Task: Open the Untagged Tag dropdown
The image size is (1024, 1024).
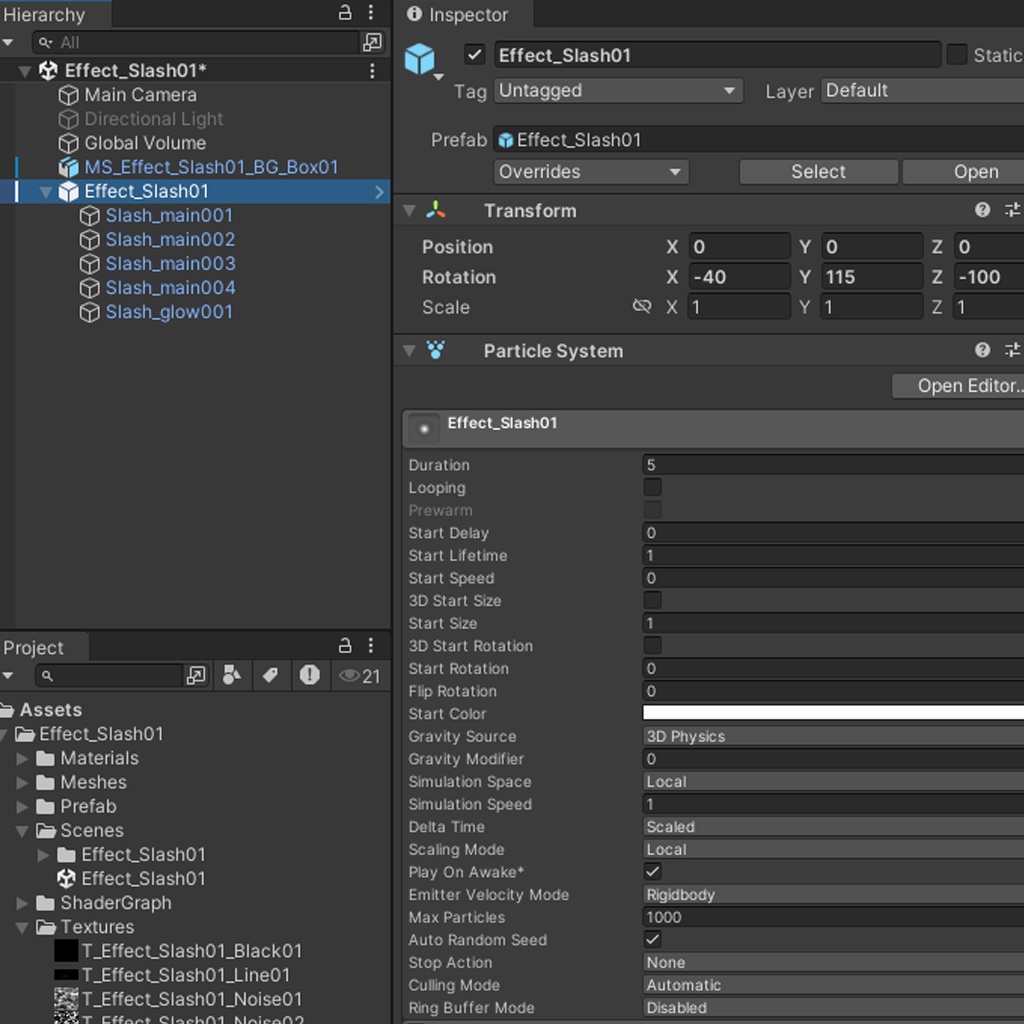Action: 617,90
